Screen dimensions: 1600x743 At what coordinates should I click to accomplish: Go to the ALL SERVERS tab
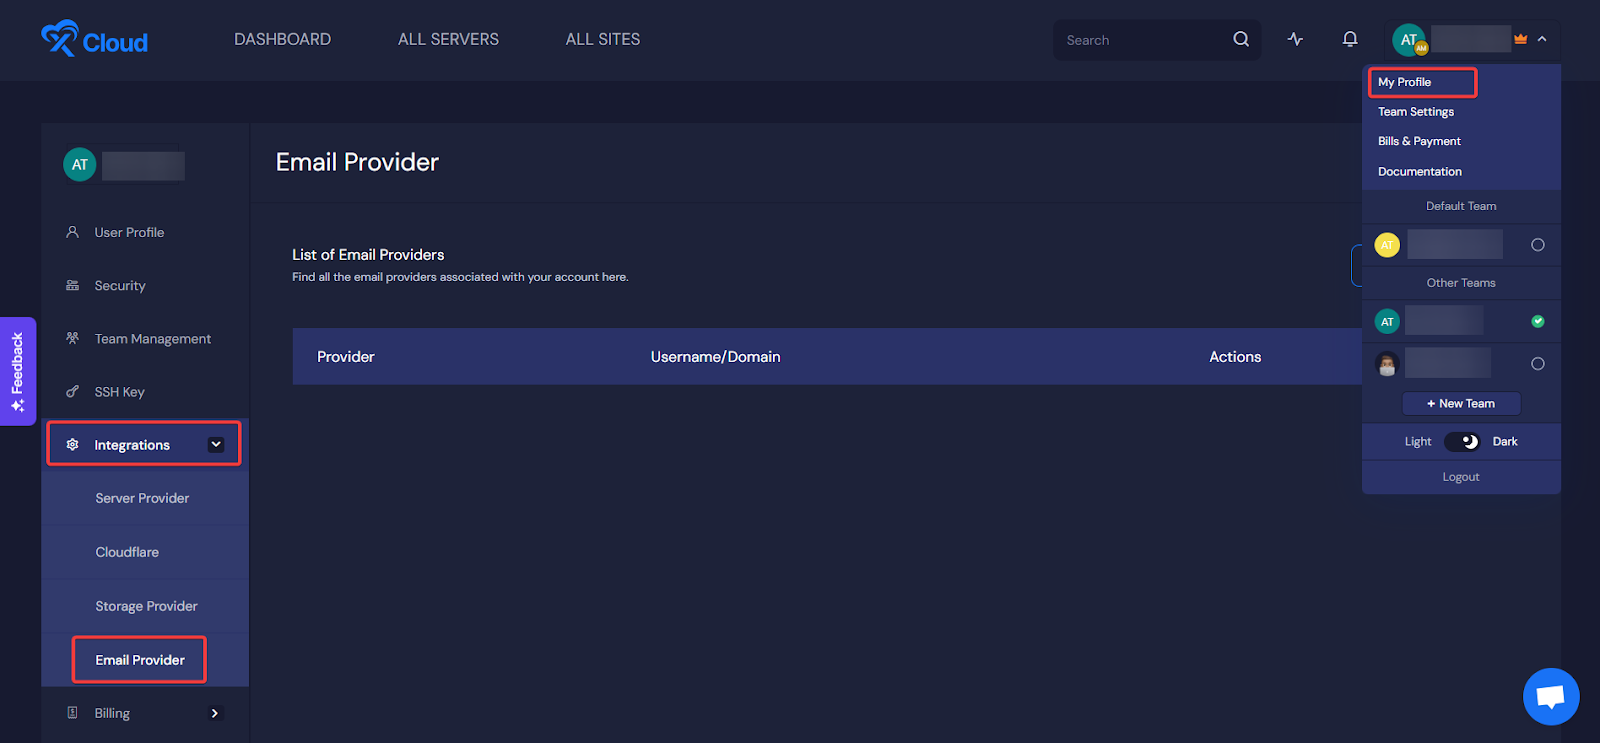click(448, 39)
